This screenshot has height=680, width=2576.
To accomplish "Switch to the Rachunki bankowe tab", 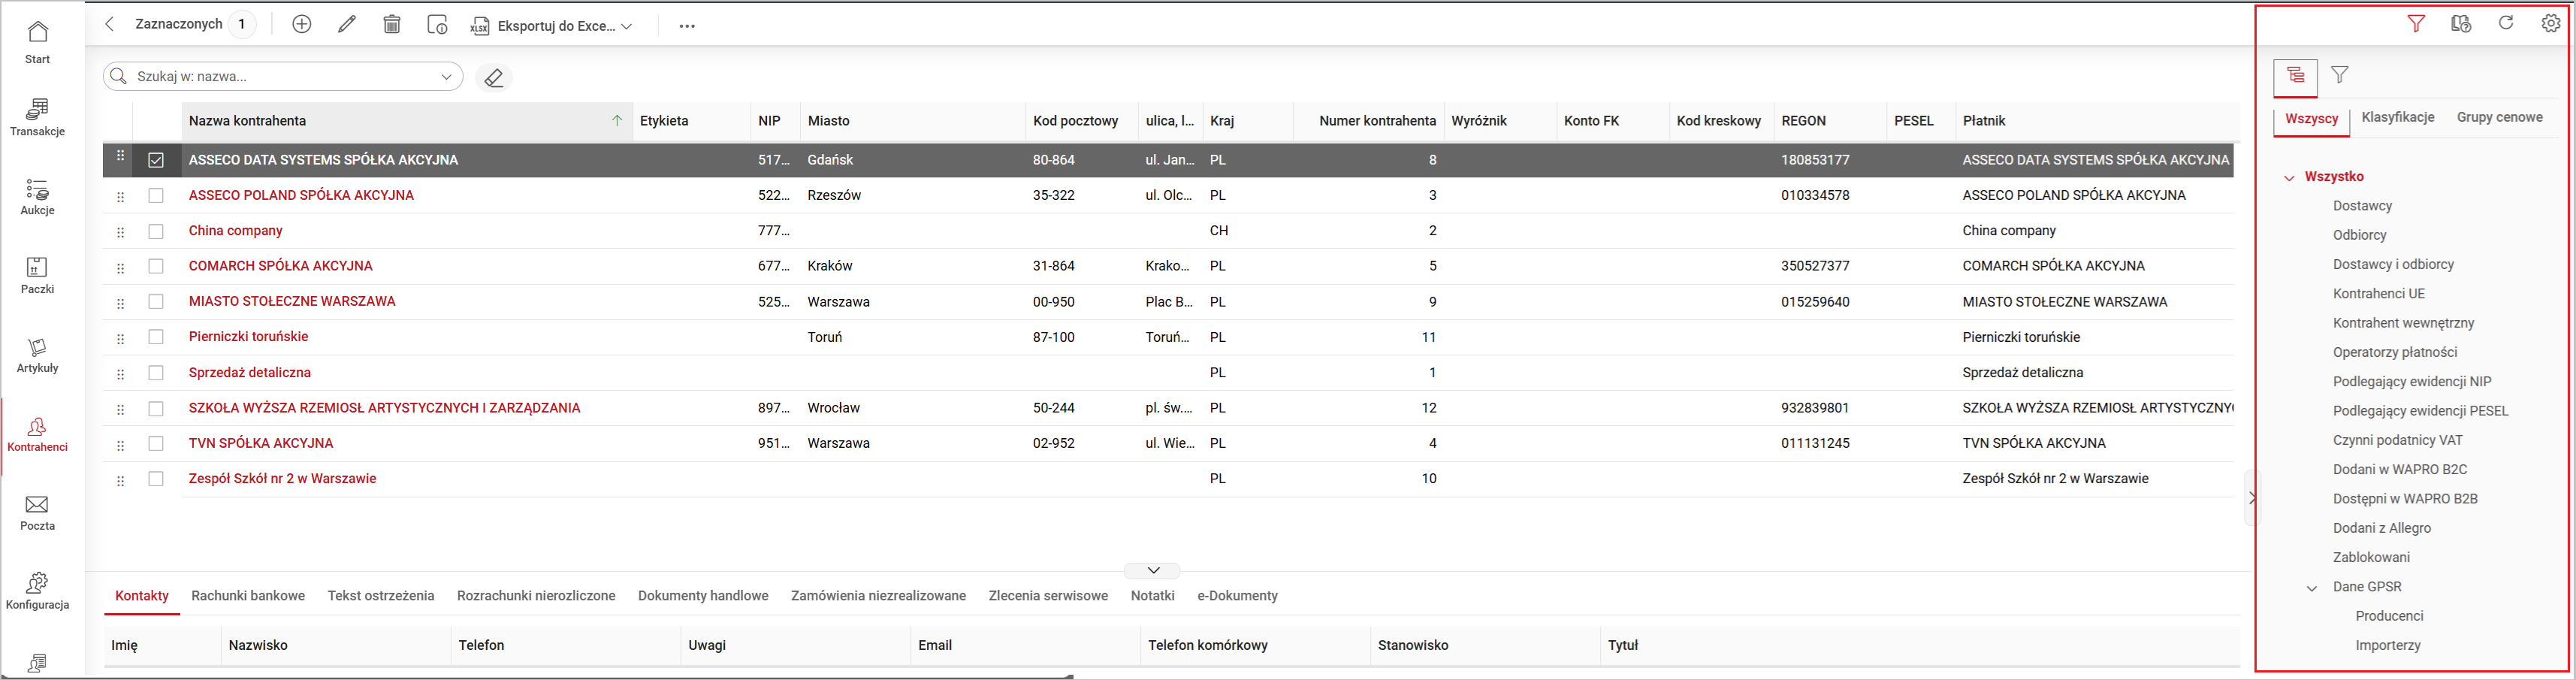I will pos(248,596).
